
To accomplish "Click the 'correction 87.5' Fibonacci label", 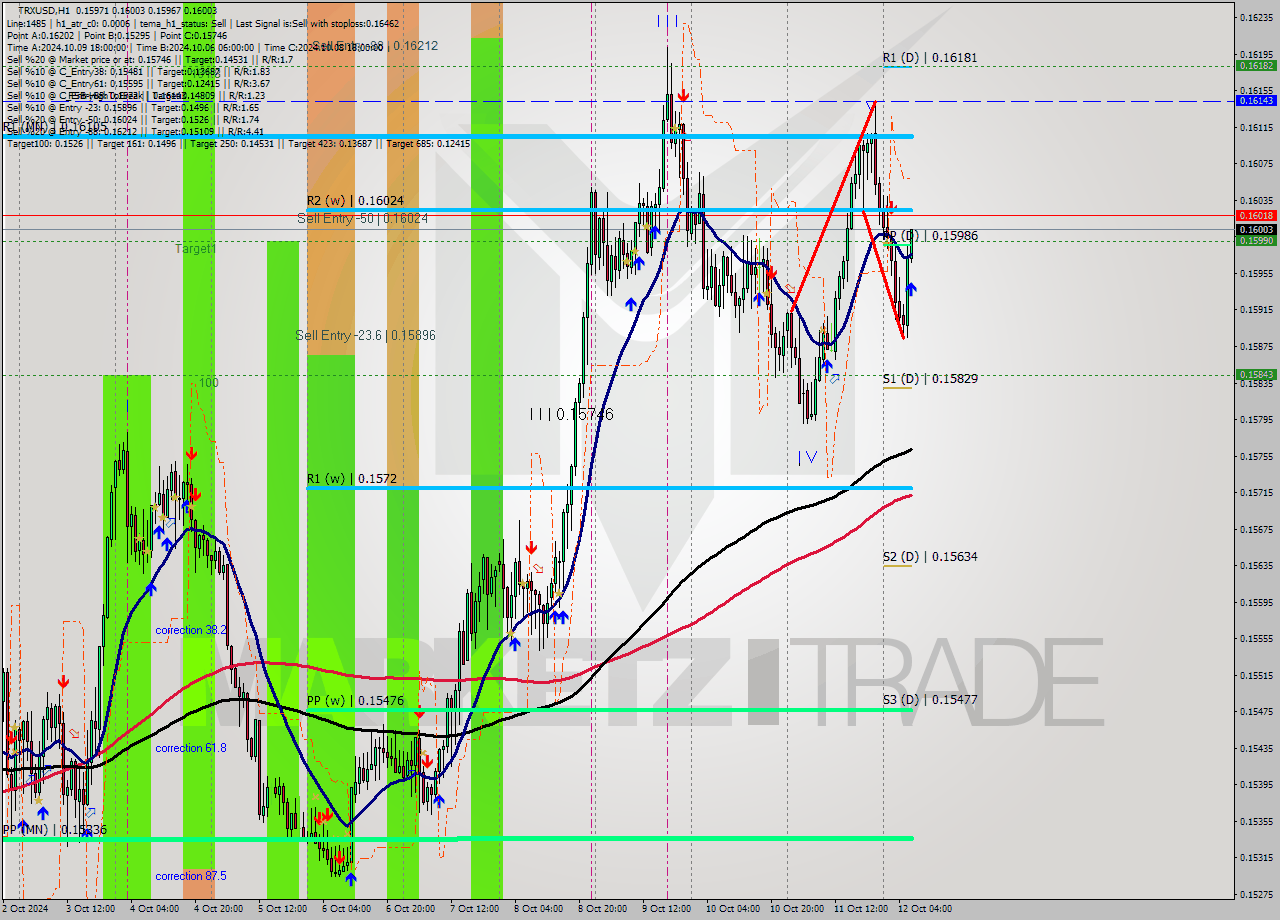I will coord(191,876).
